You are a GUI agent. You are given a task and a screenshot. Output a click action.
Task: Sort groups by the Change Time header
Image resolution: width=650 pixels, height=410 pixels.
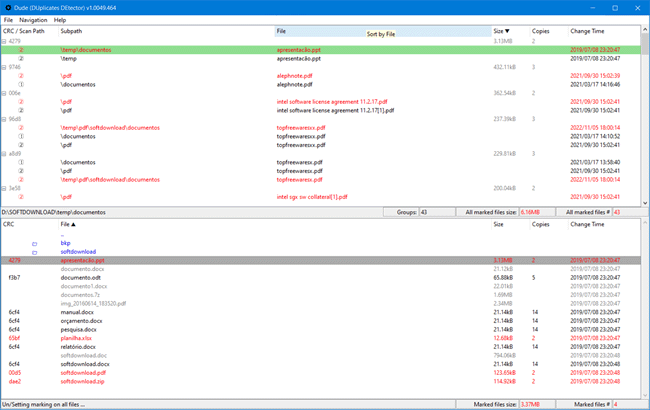[x=604, y=31]
